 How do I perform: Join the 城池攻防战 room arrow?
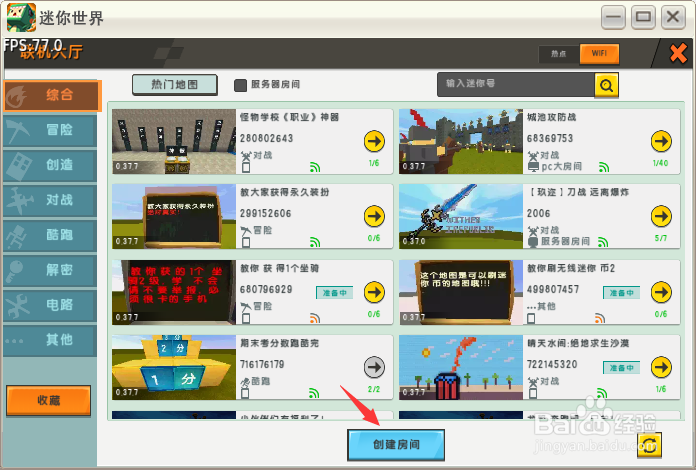(661, 141)
